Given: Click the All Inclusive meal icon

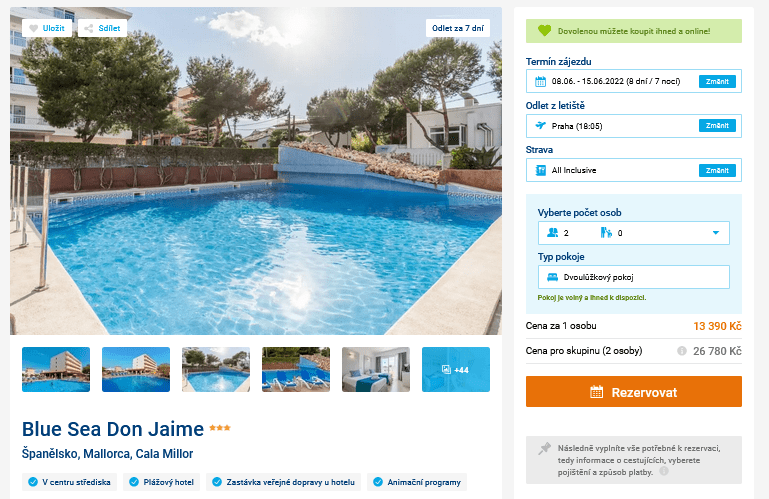Looking at the screenshot, I should coord(540,170).
